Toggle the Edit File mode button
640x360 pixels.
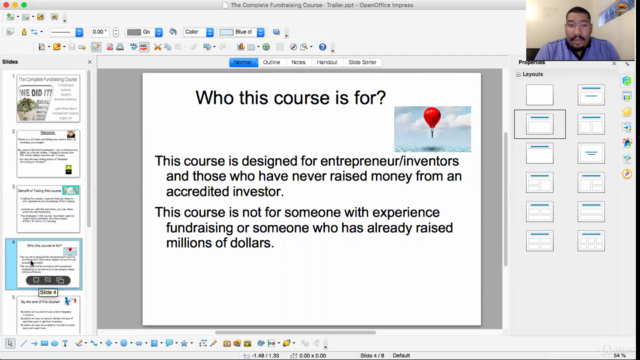96,47
